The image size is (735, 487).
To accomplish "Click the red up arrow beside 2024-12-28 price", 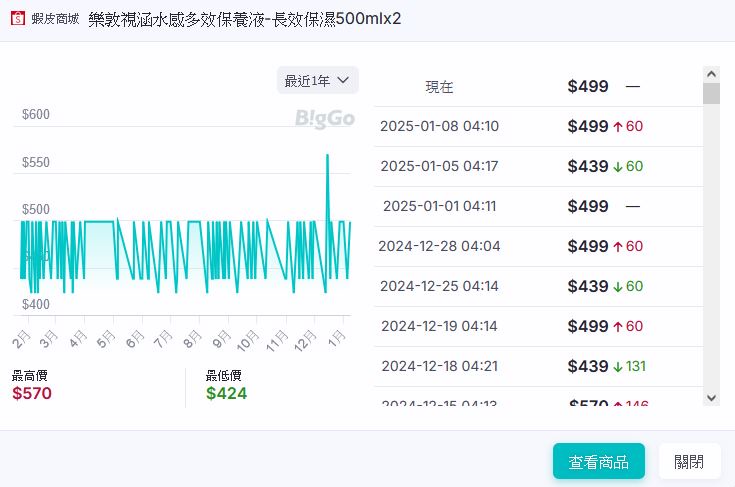I will point(618,246).
